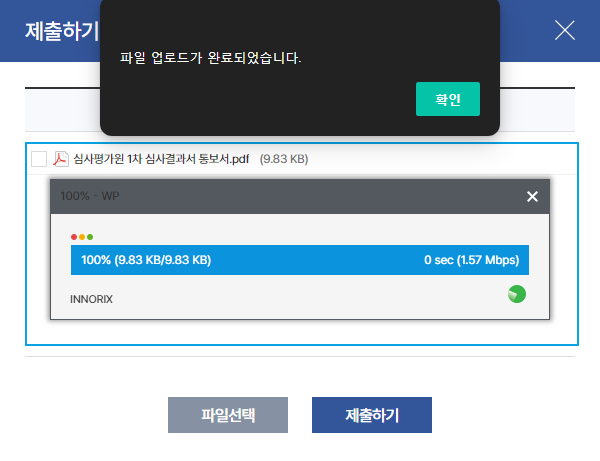Click the 제출하기 submit button

372,415
